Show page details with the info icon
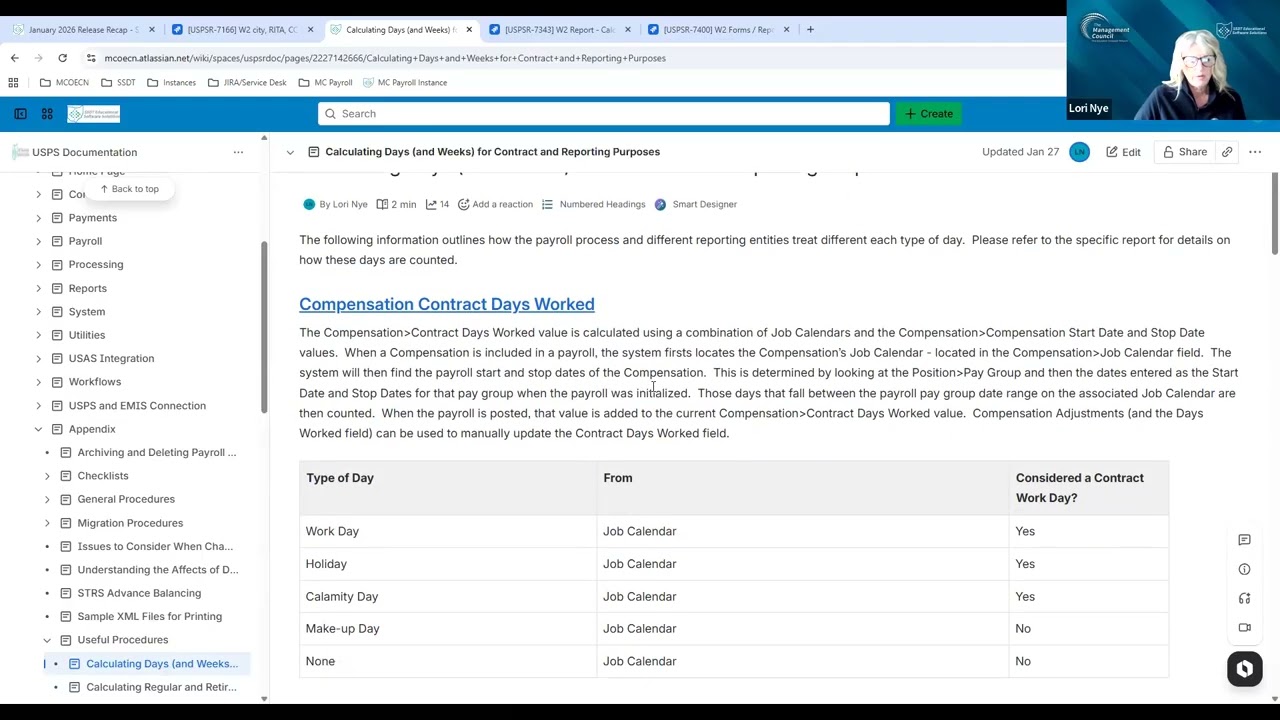Image resolution: width=1280 pixels, height=720 pixels. [1244, 569]
